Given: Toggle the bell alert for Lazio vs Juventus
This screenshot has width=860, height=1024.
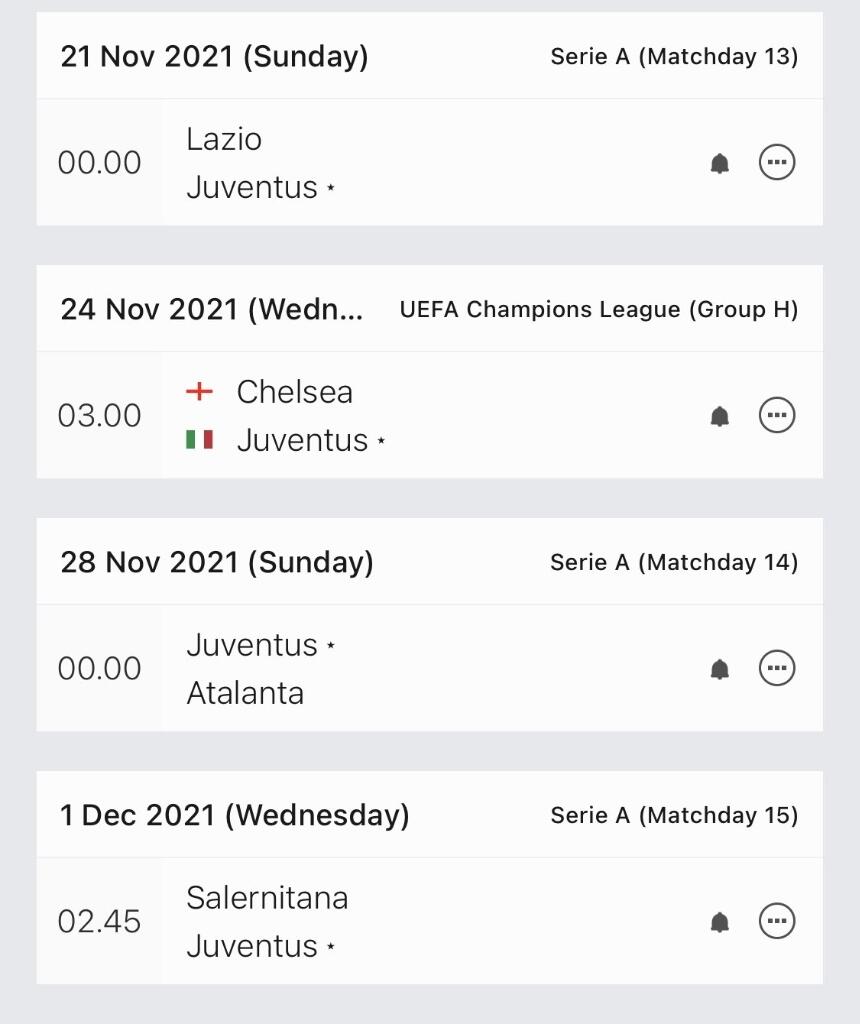Looking at the screenshot, I should [720, 163].
